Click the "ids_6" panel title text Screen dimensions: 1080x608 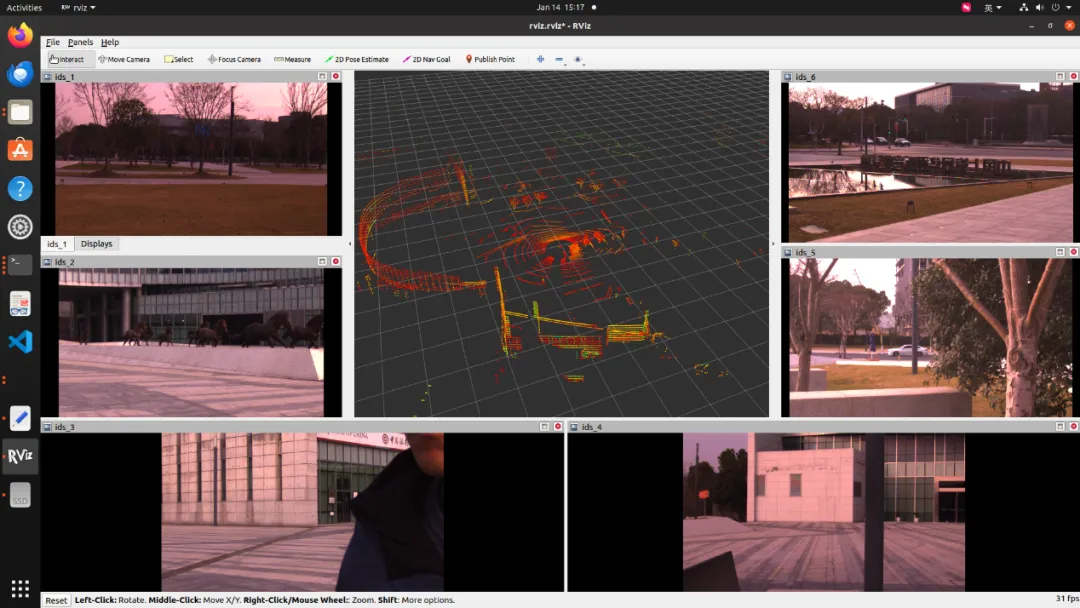pyautogui.click(x=805, y=76)
